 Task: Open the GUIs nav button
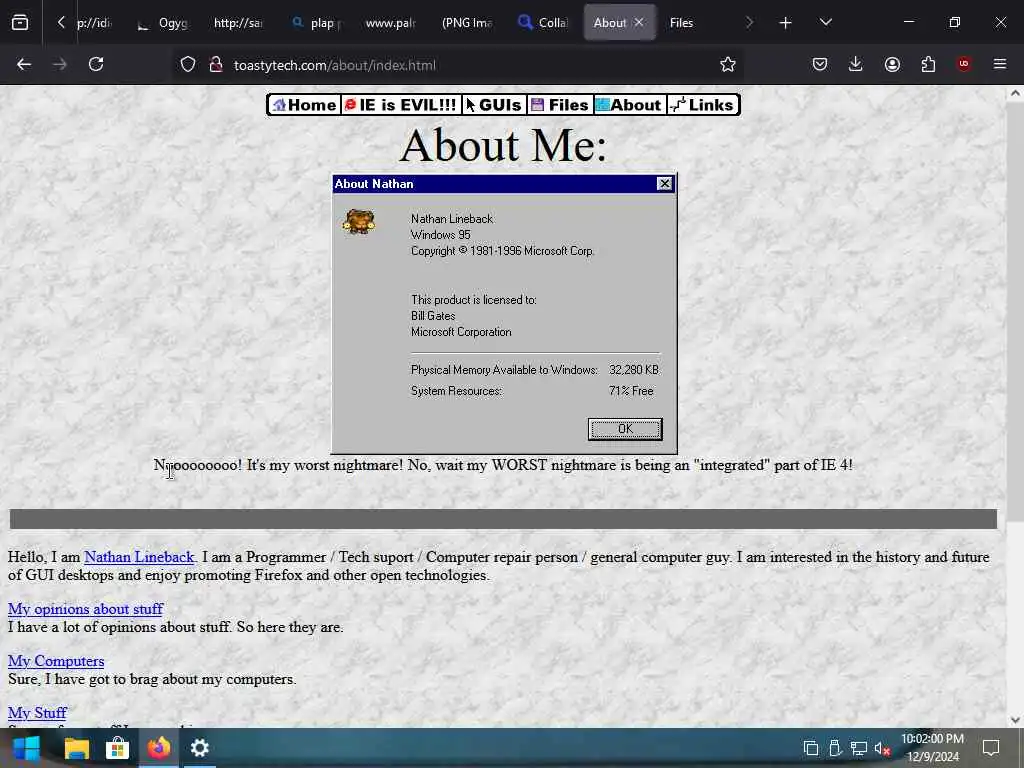coord(494,104)
